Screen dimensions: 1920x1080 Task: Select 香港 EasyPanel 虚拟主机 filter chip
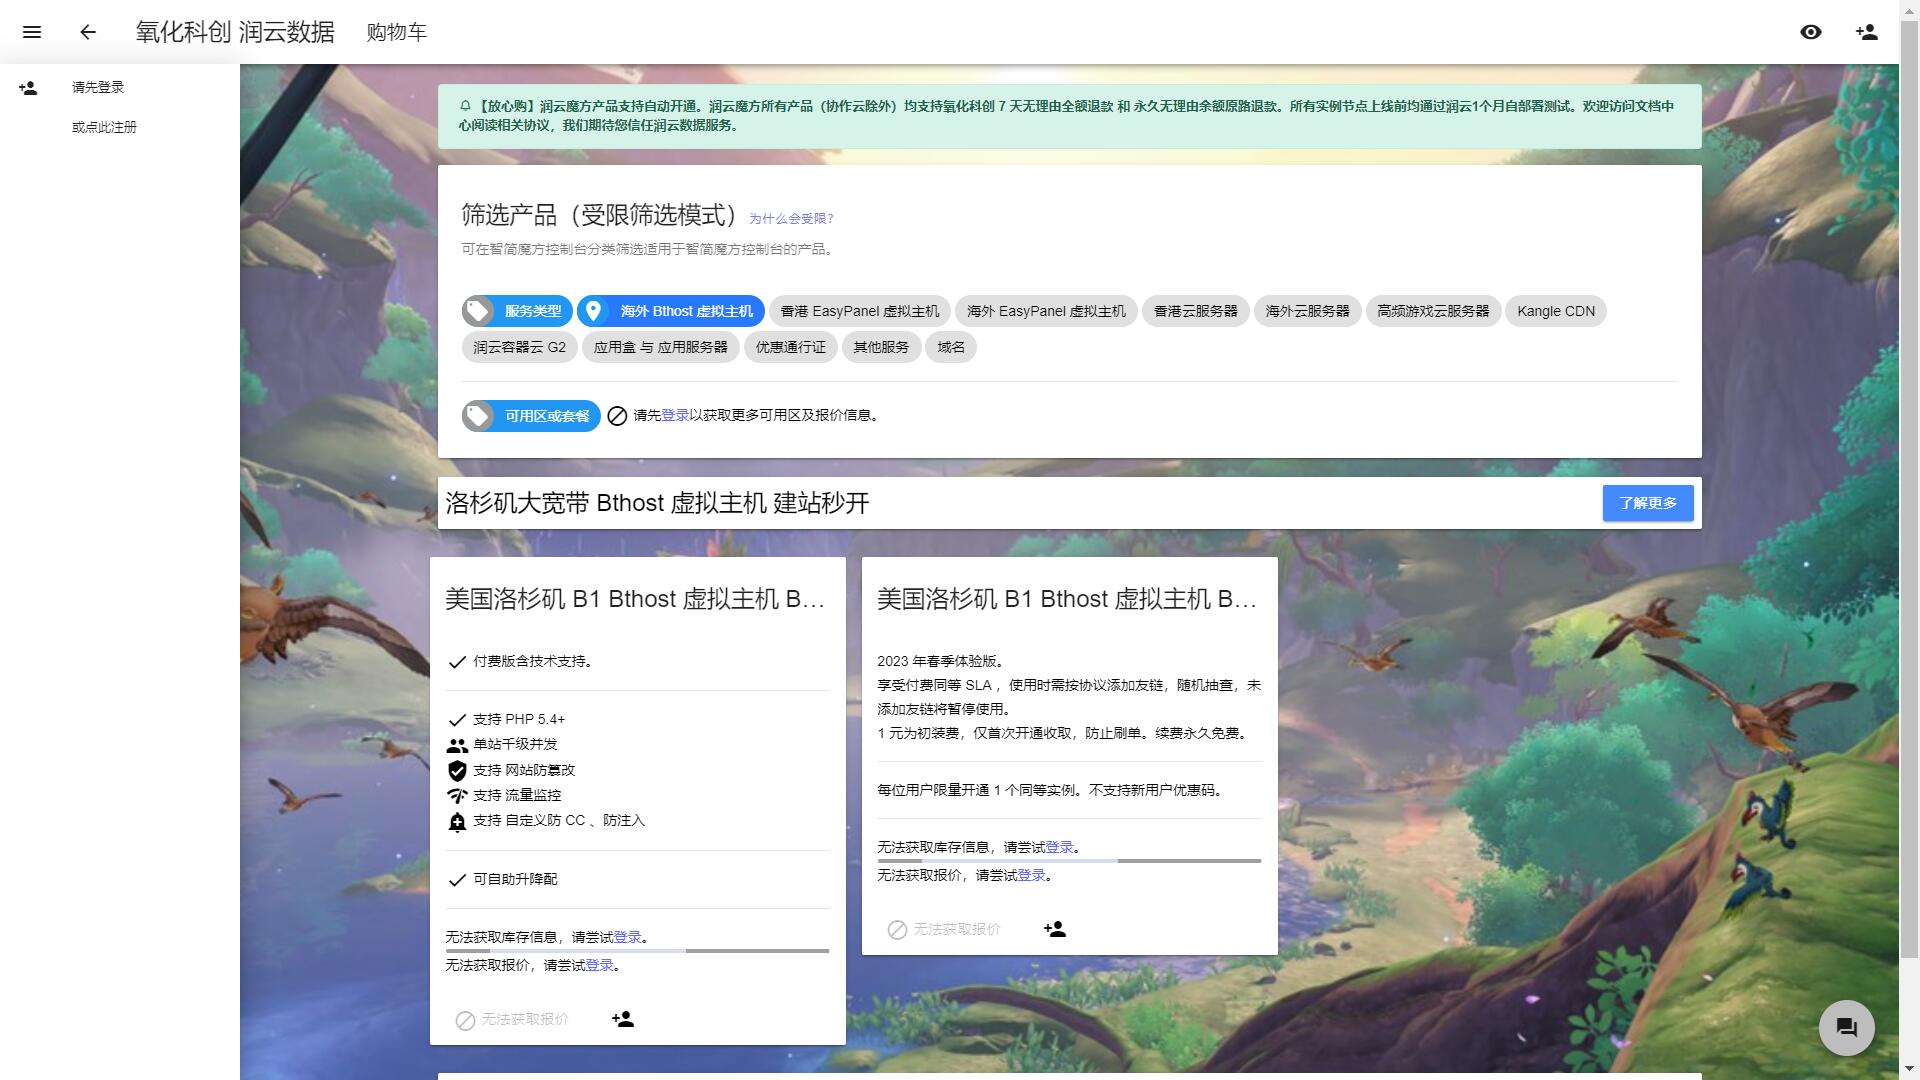click(x=860, y=311)
